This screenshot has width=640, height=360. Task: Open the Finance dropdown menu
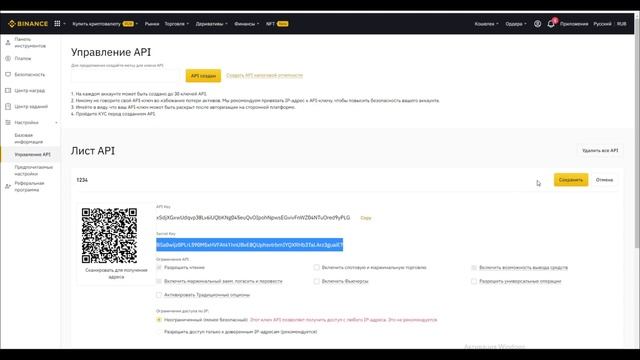tap(247, 24)
